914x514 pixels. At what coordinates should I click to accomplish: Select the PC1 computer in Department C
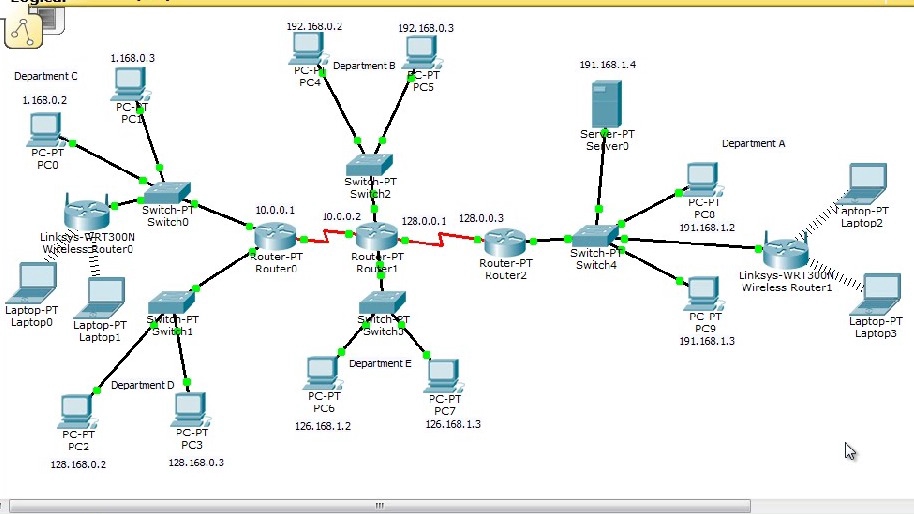coord(130,85)
